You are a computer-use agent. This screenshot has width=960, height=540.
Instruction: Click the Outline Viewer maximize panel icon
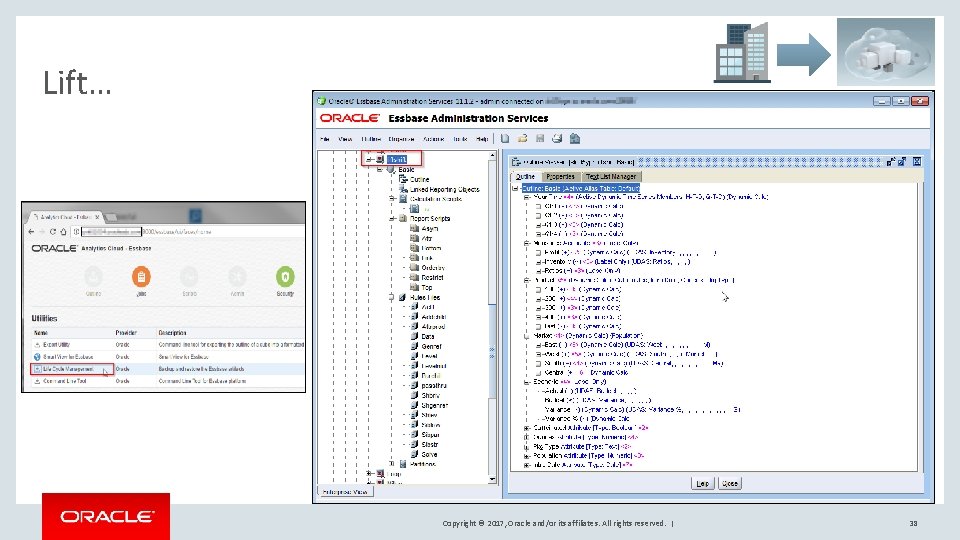coord(902,162)
